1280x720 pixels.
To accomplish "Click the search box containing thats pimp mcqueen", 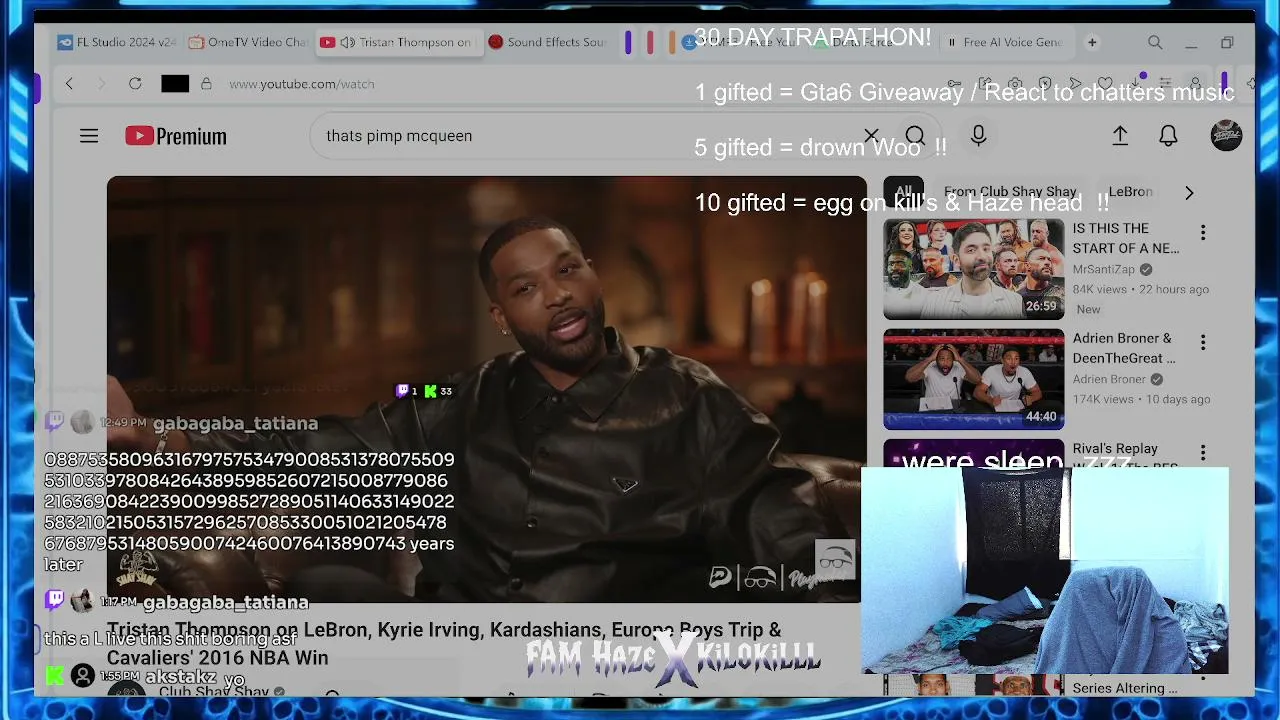I will click(590, 136).
